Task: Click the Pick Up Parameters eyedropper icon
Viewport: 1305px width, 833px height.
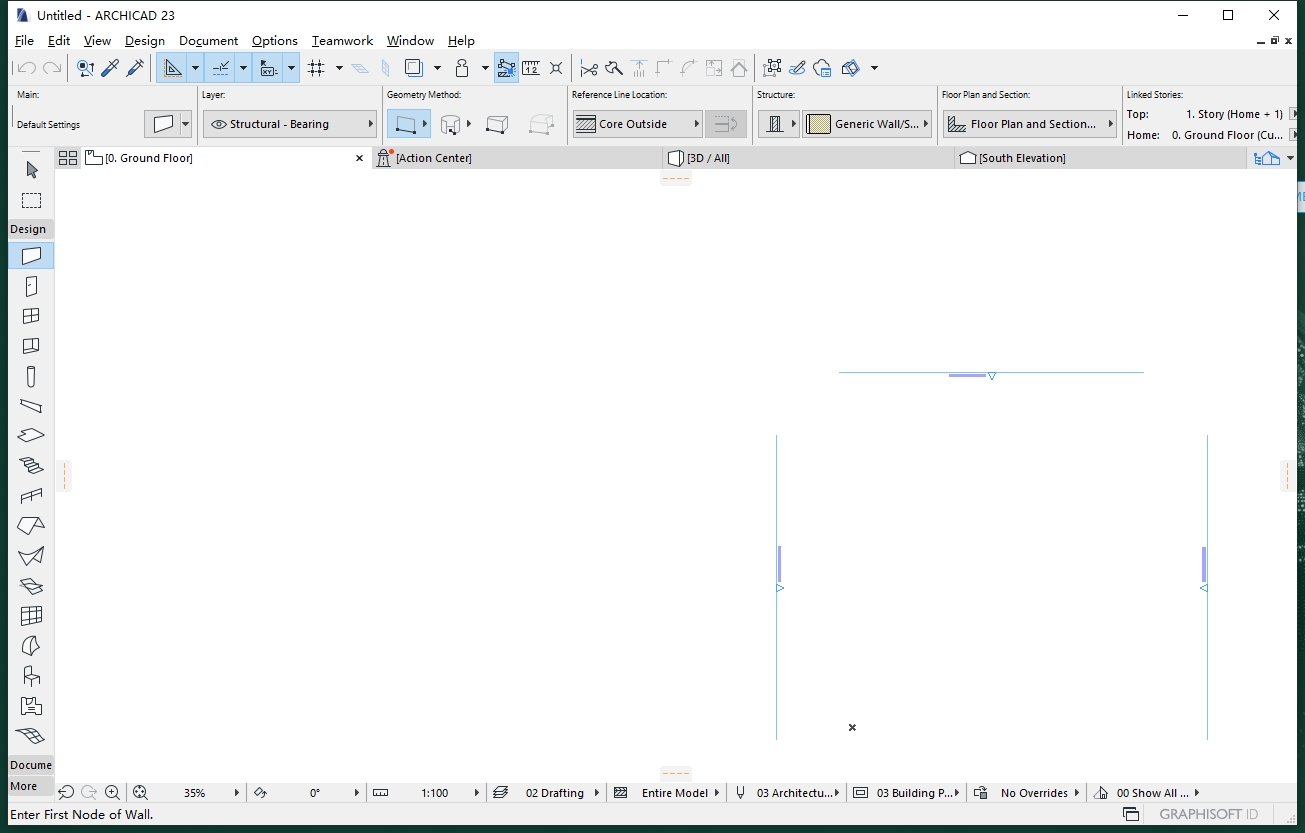Action: coord(110,68)
